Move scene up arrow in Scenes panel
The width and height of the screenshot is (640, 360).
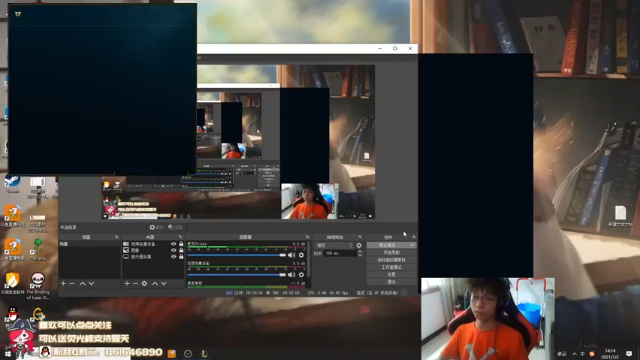[x=82, y=283]
